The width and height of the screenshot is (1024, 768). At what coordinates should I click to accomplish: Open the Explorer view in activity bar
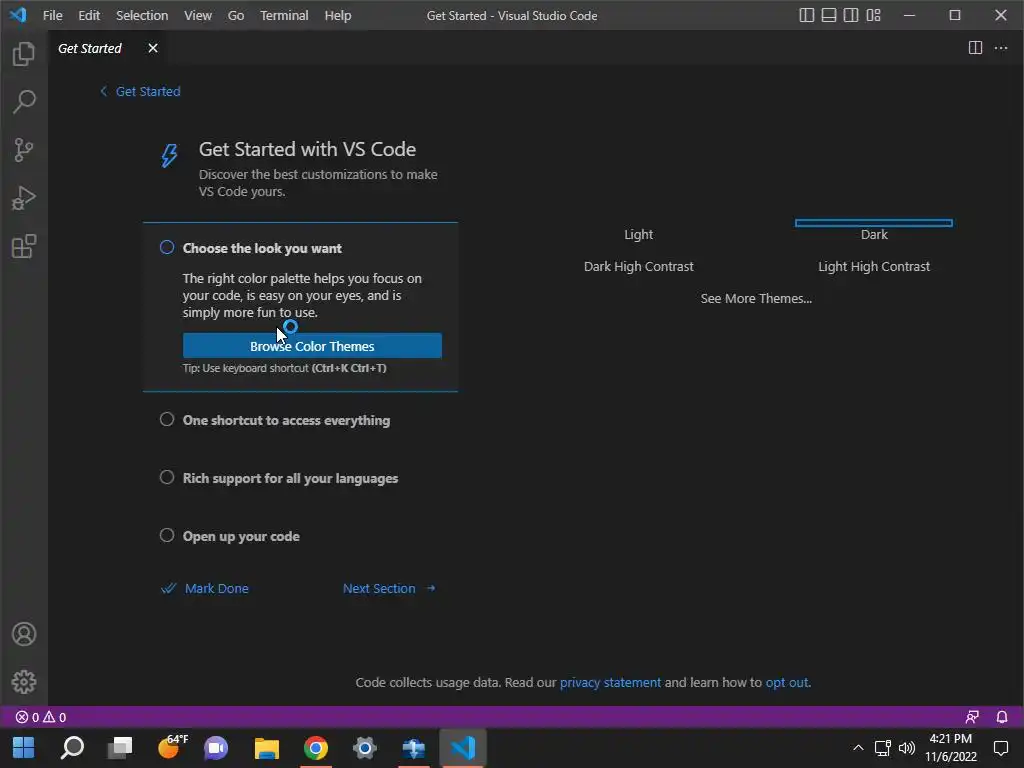[24, 54]
